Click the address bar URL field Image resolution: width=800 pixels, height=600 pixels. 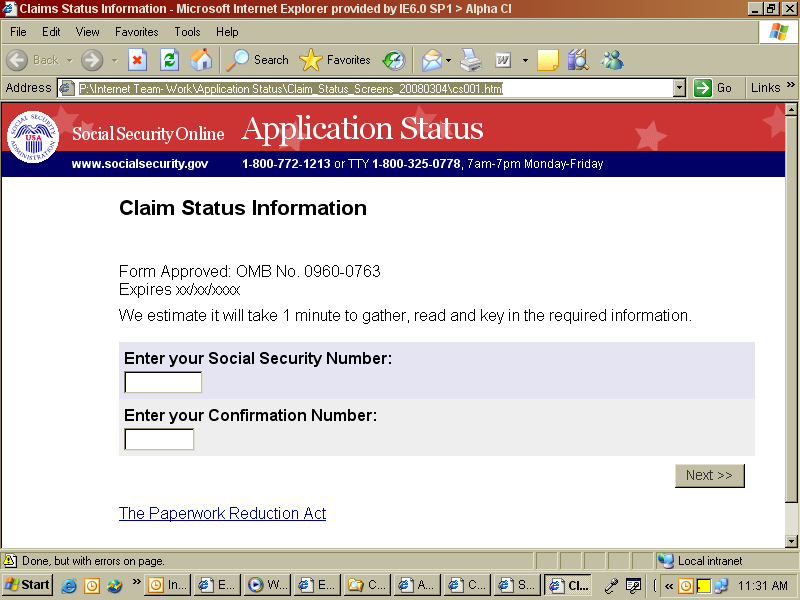tap(366, 88)
